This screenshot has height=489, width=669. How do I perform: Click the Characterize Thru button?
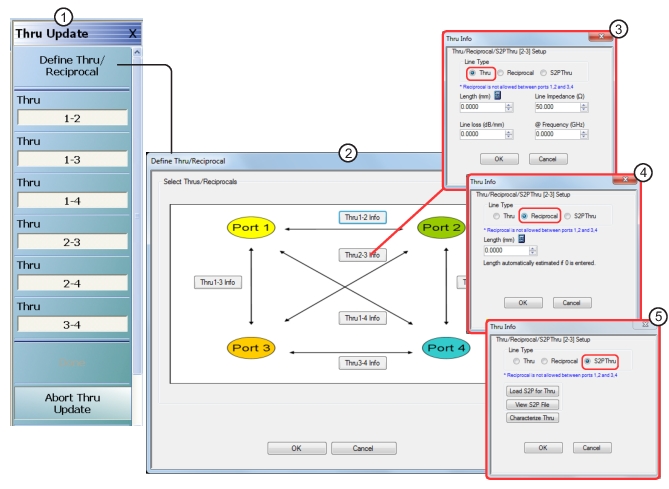[x=532, y=418]
